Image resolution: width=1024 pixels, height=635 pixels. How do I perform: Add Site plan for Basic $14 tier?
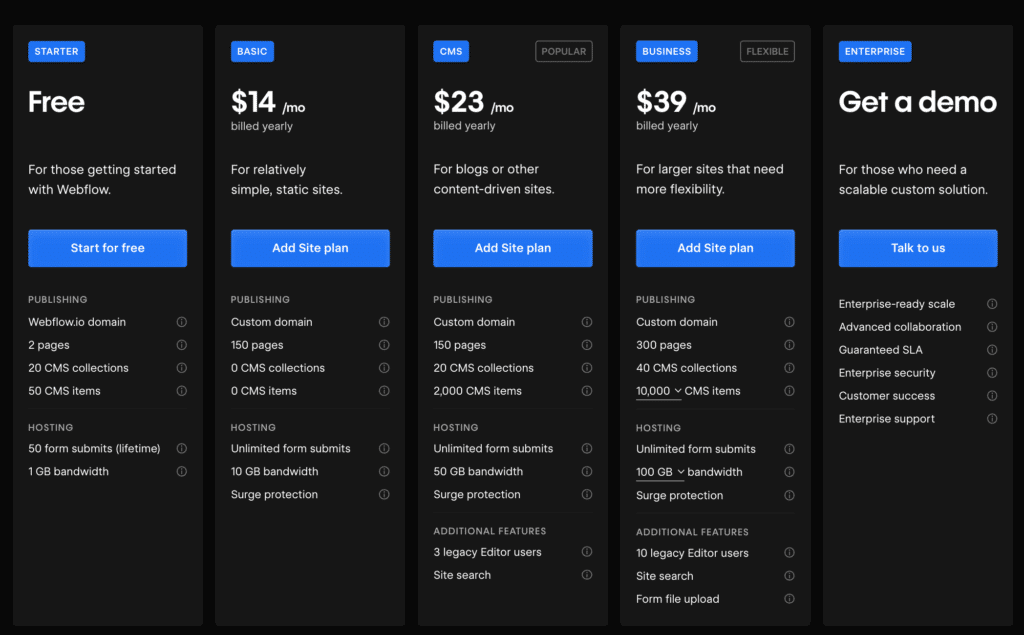(310, 248)
